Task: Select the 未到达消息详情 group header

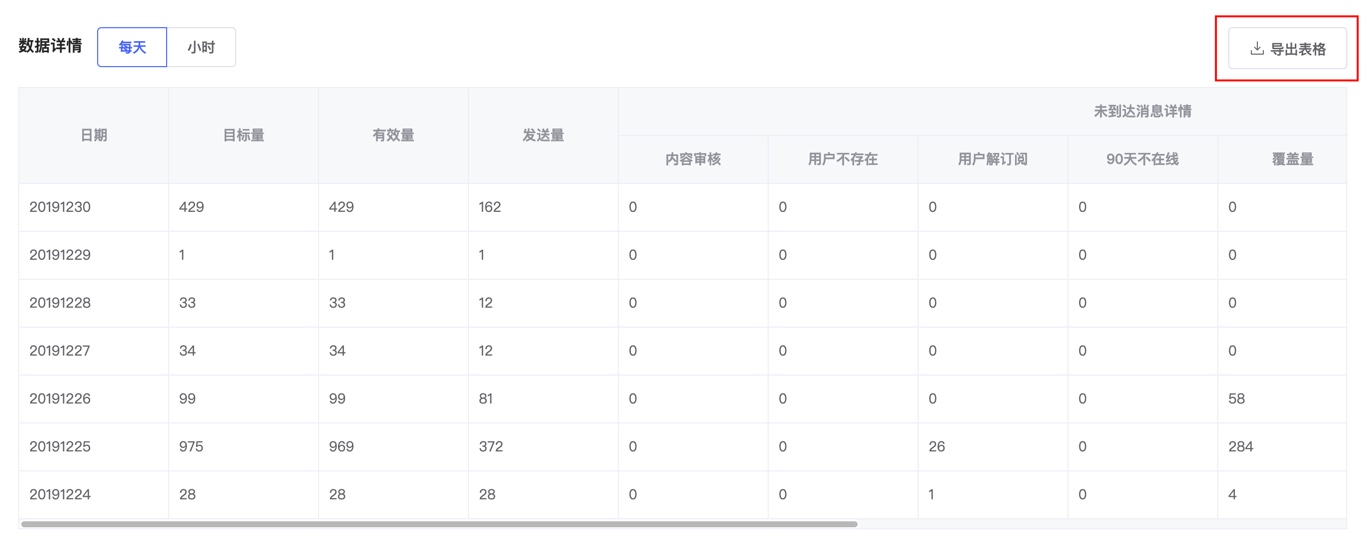Action: pyautogui.click(x=1142, y=111)
